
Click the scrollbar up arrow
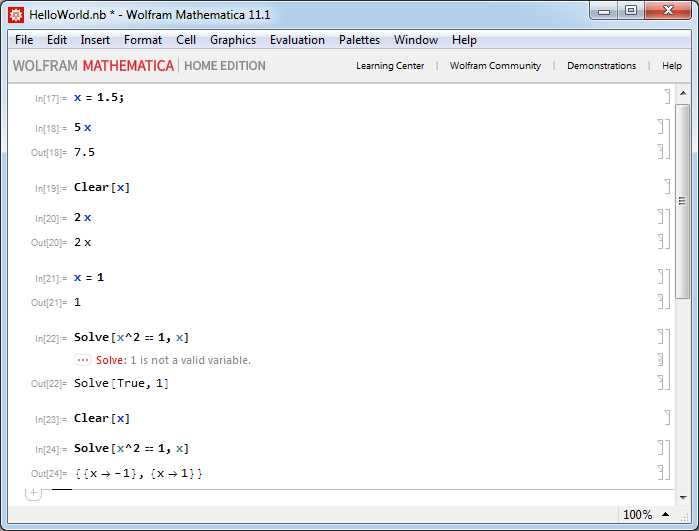[x=683, y=93]
